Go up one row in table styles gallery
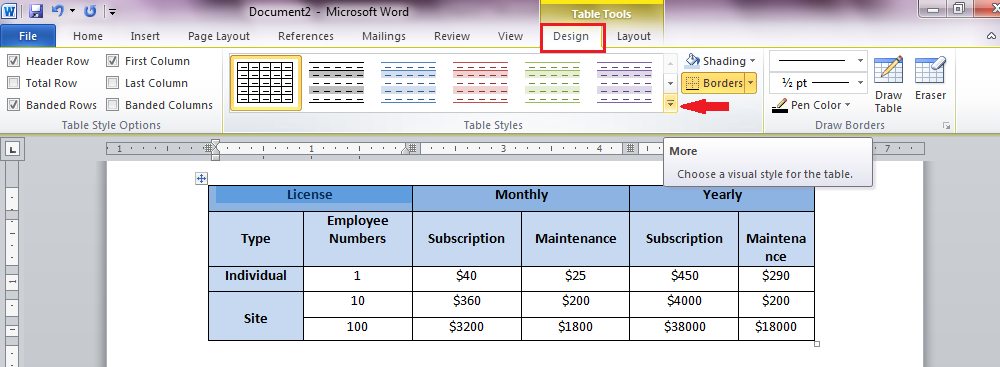The height and width of the screenshot is (367, 1000). 670,63
